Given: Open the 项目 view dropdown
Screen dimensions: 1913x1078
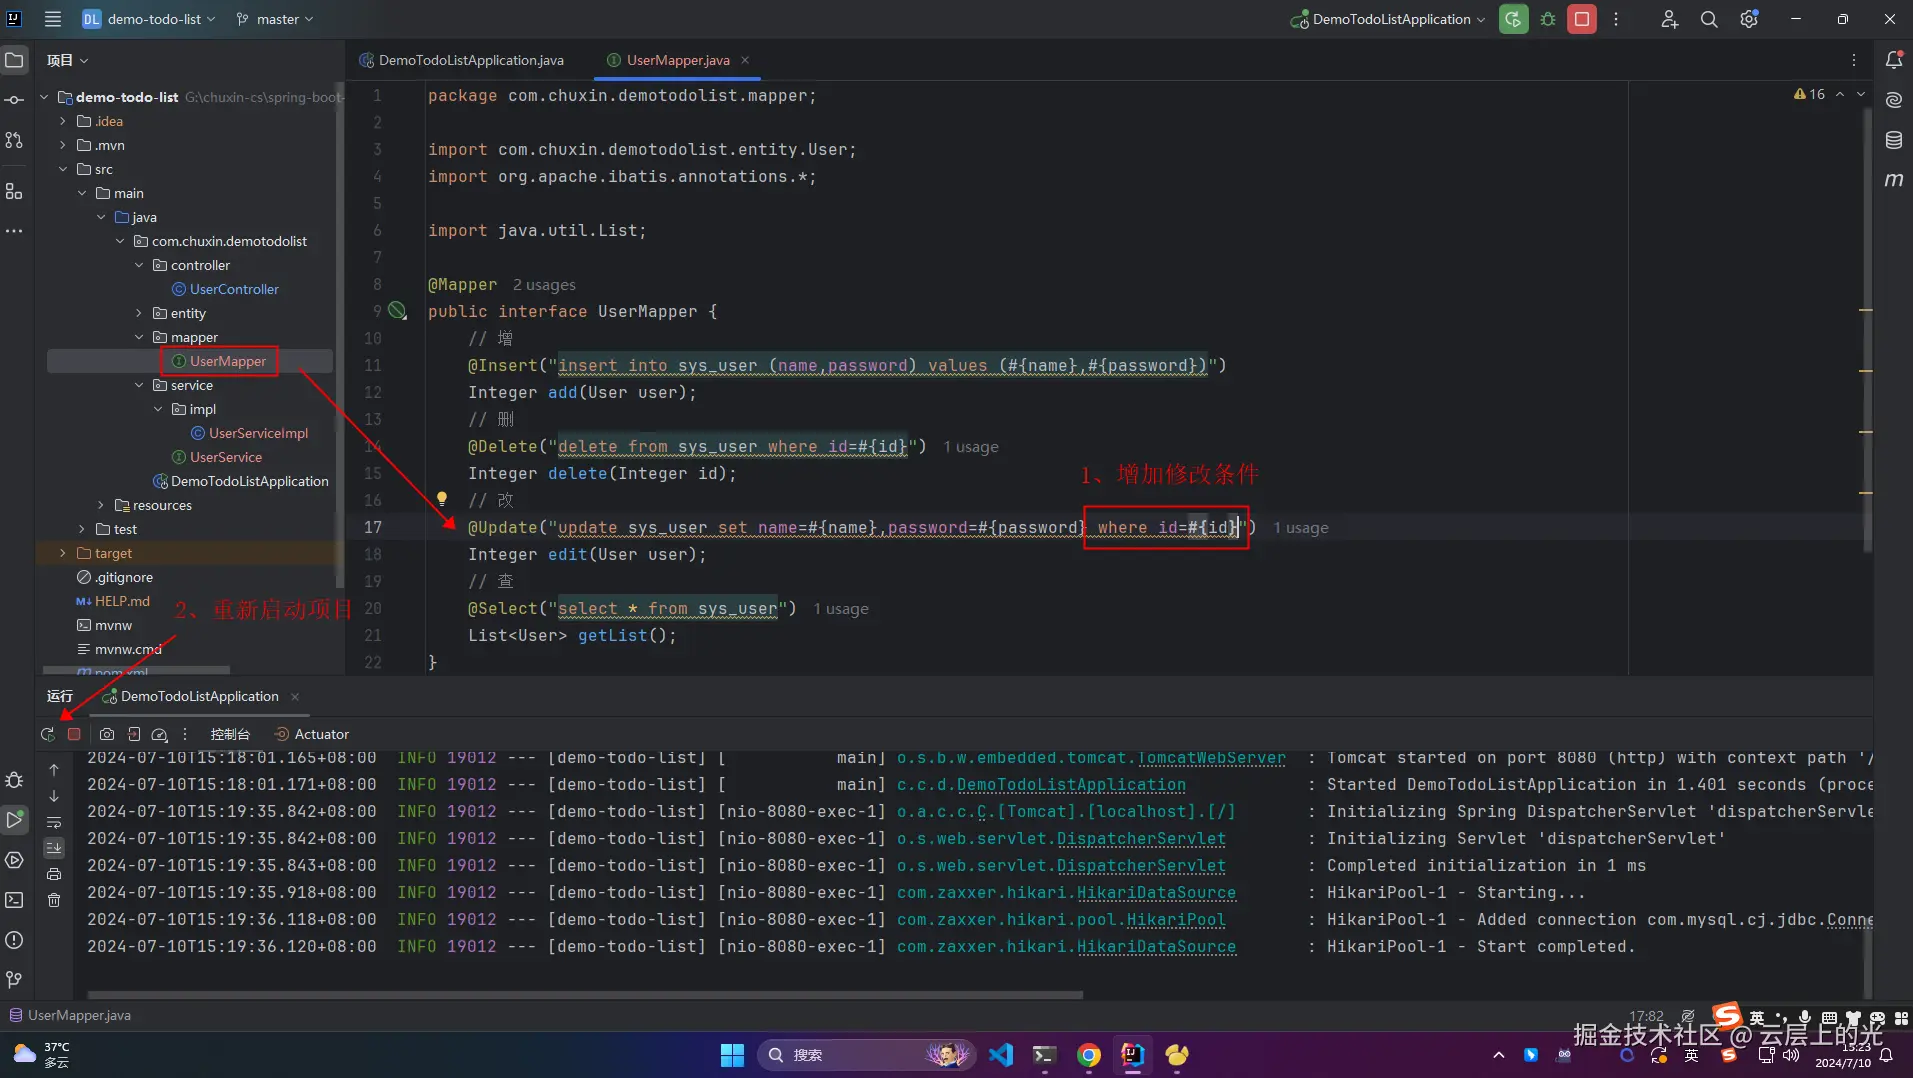Looking at the screenshot, I should pos(67,60).
